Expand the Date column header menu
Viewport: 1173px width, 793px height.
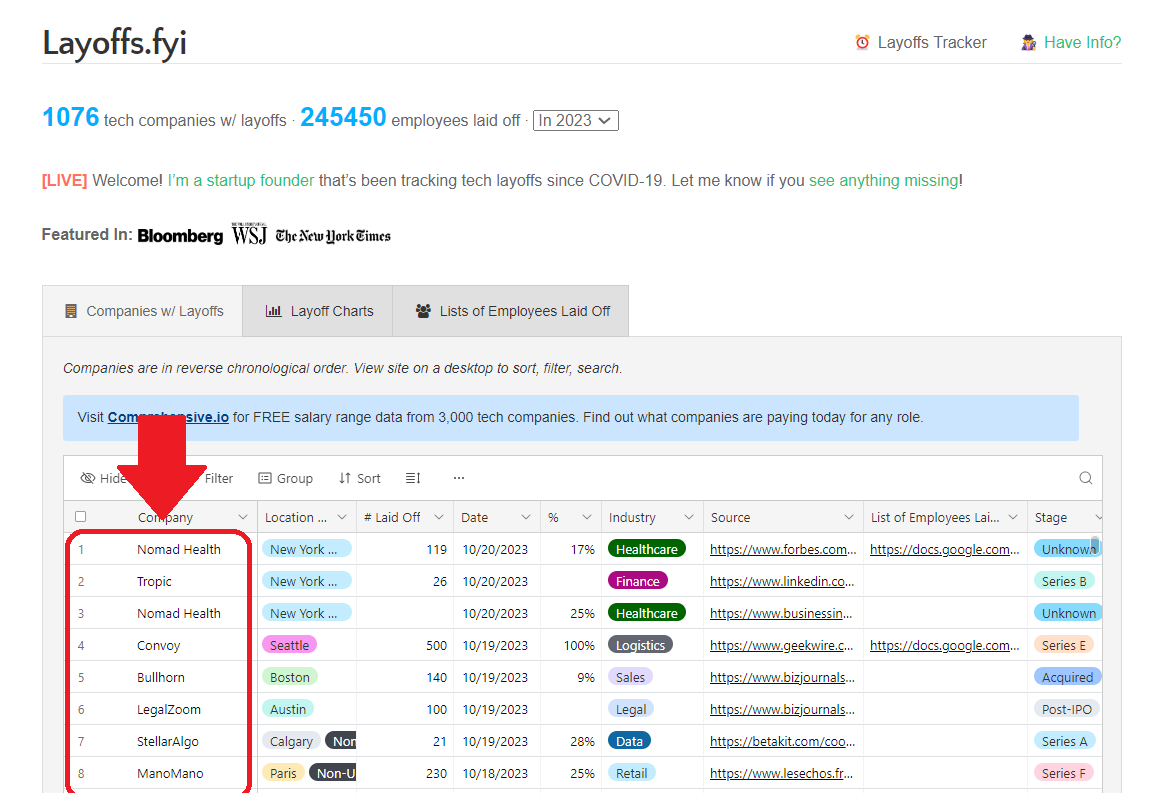pyautogui.click(x=526, y=517)
